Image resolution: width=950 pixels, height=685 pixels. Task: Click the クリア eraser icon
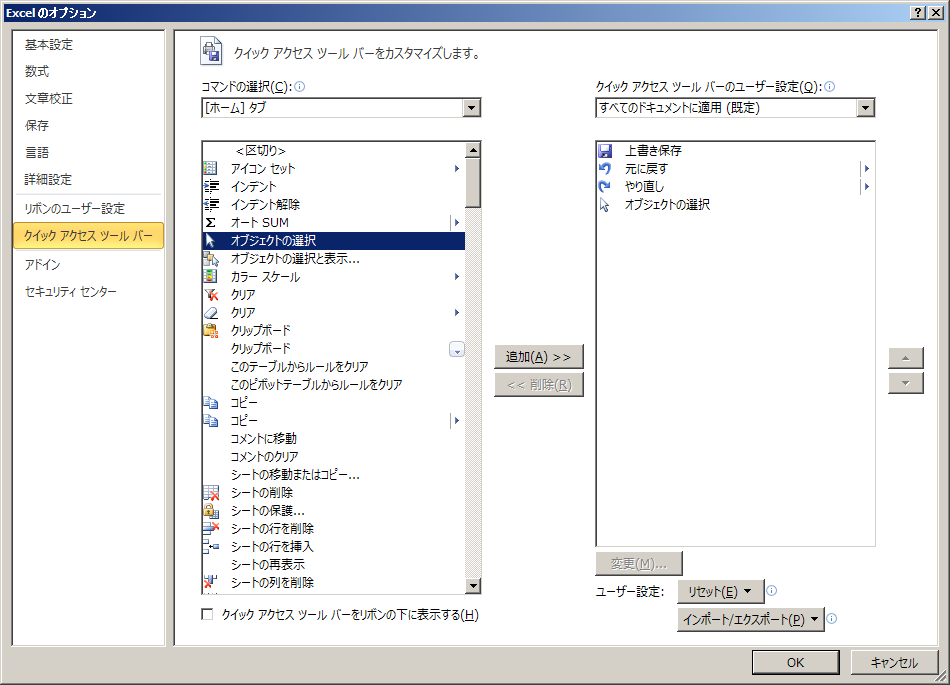tap(210, 313)
